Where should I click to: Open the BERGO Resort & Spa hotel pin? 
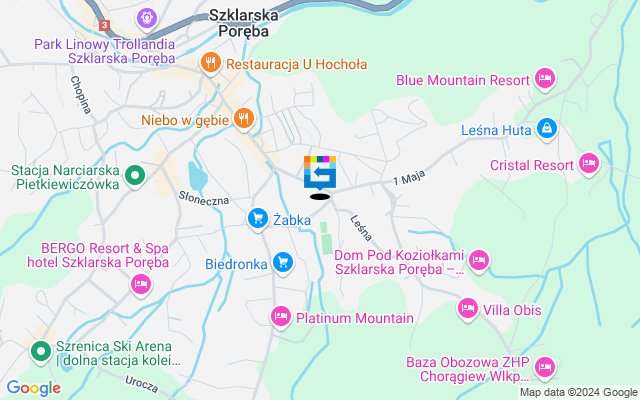[141, 284]
